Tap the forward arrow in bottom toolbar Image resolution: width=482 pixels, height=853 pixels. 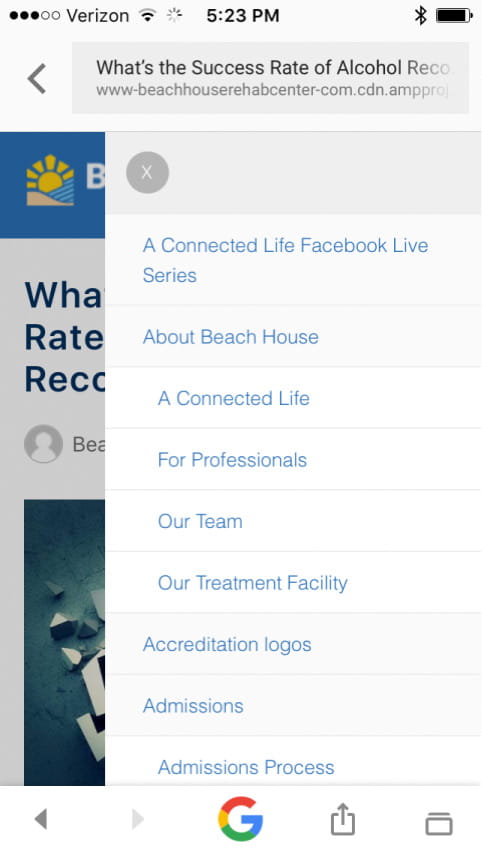(137, 819)
